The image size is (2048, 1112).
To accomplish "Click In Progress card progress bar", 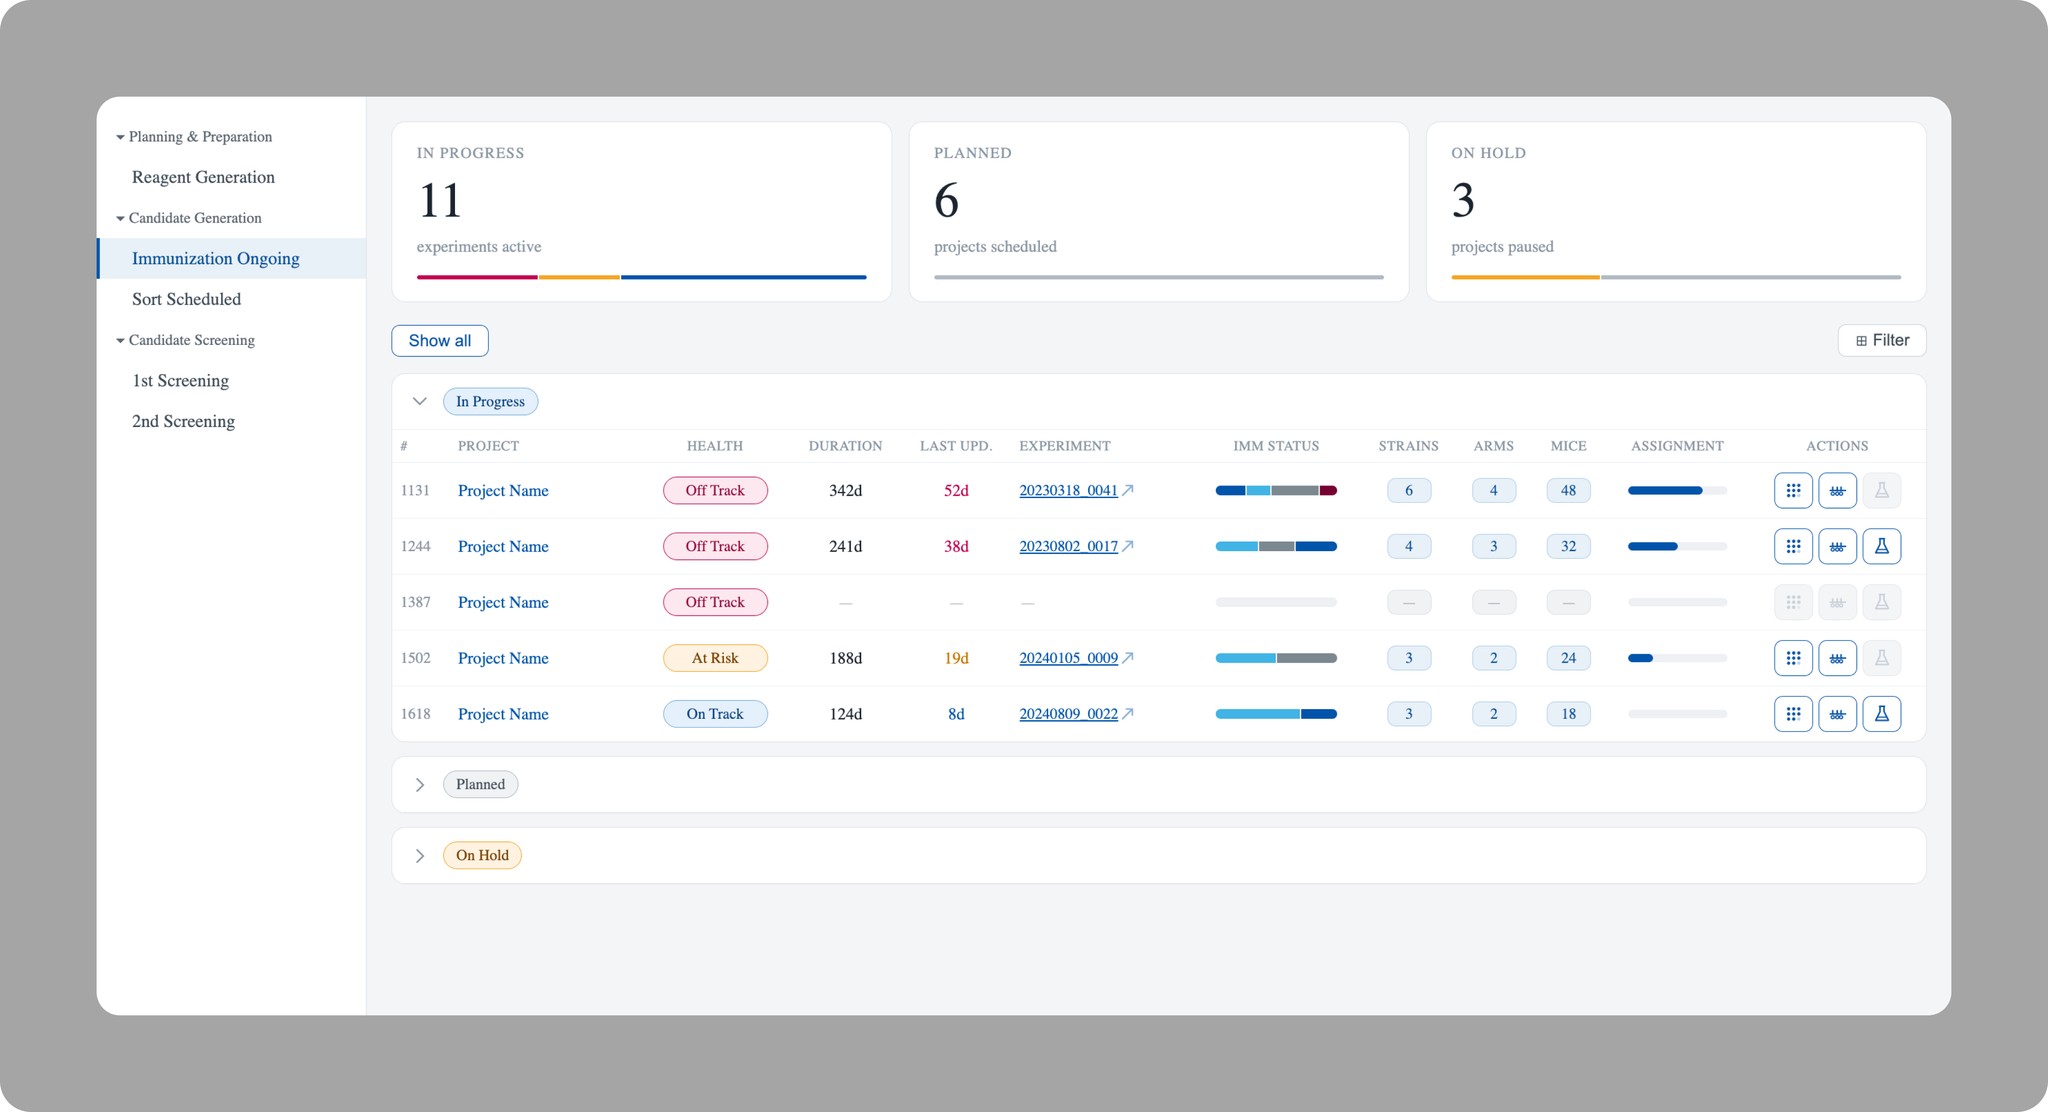I will point(641,277).
